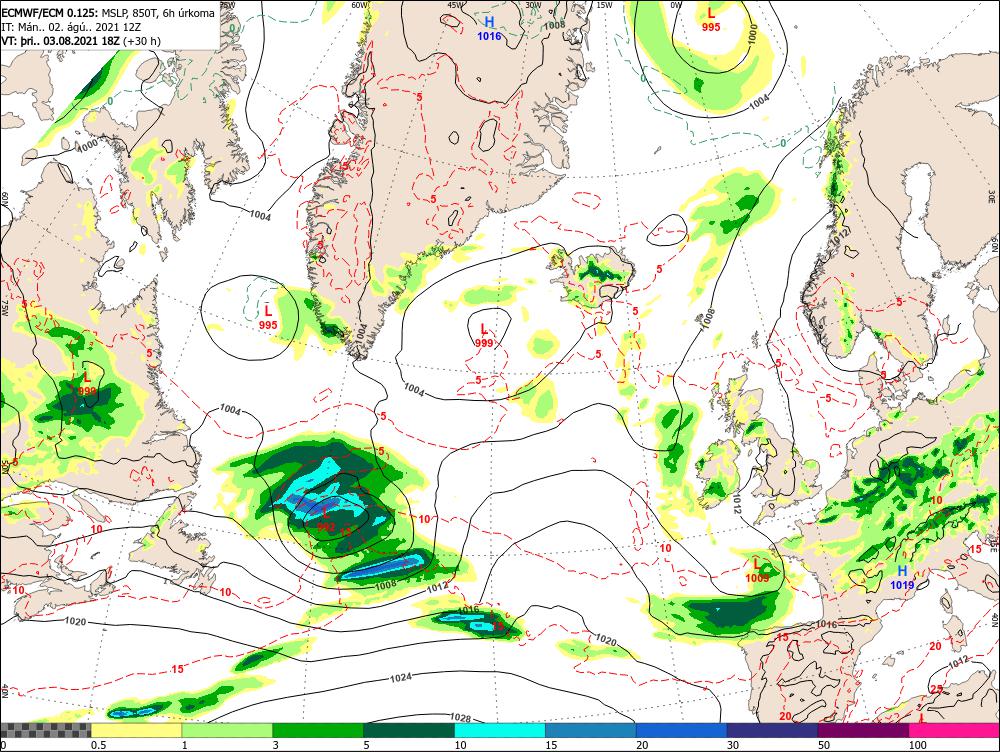This screenshot has width=1000, height=752.
Task: Click the 1028 isobar label at the bottom
Action: click(460, 718)
